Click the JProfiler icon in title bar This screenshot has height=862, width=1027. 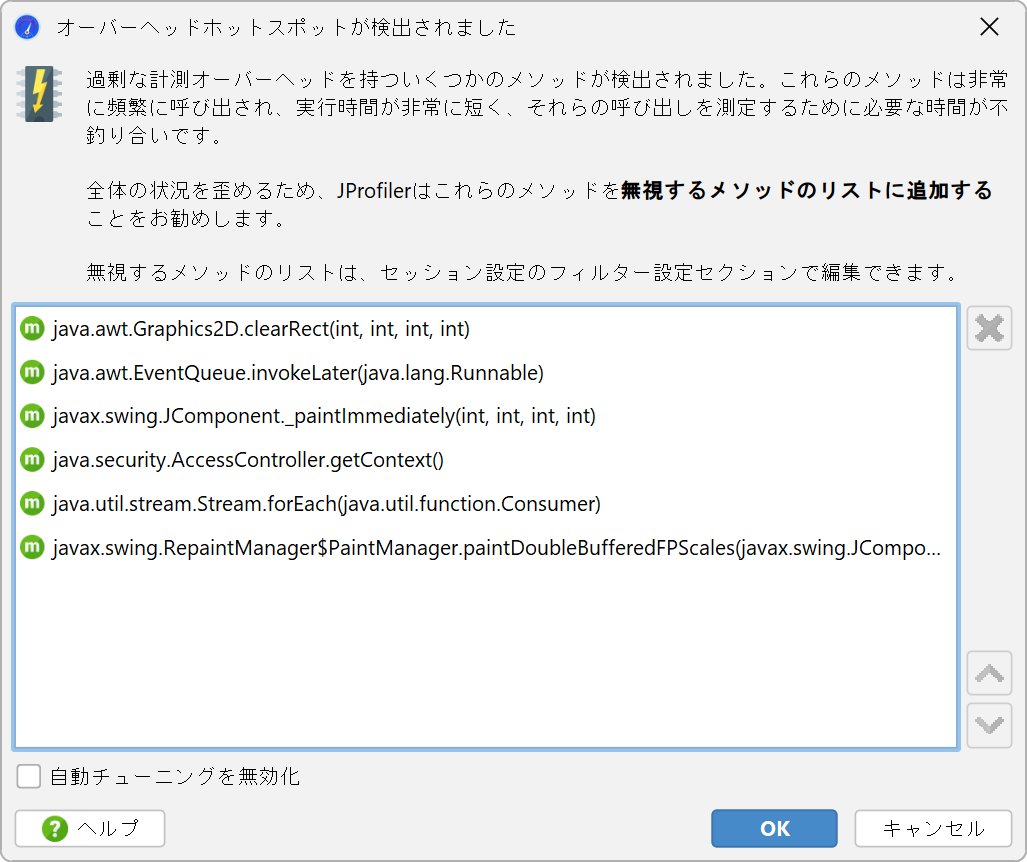pos(27,28)
